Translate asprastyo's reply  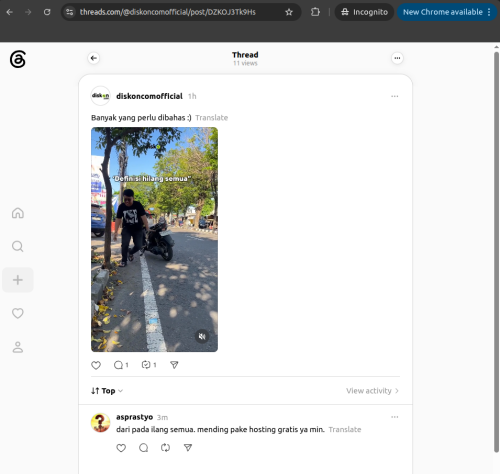tap(345, 429)
